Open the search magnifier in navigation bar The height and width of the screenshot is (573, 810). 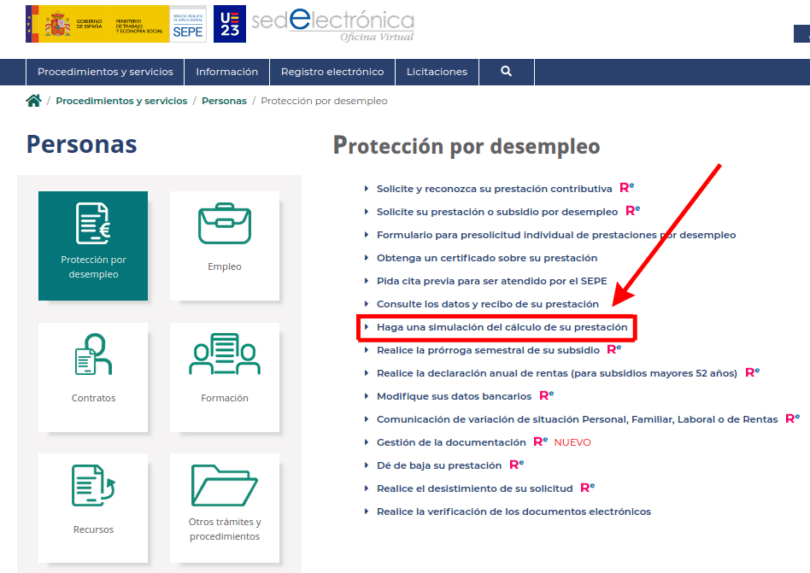click(x=506, y=71)
